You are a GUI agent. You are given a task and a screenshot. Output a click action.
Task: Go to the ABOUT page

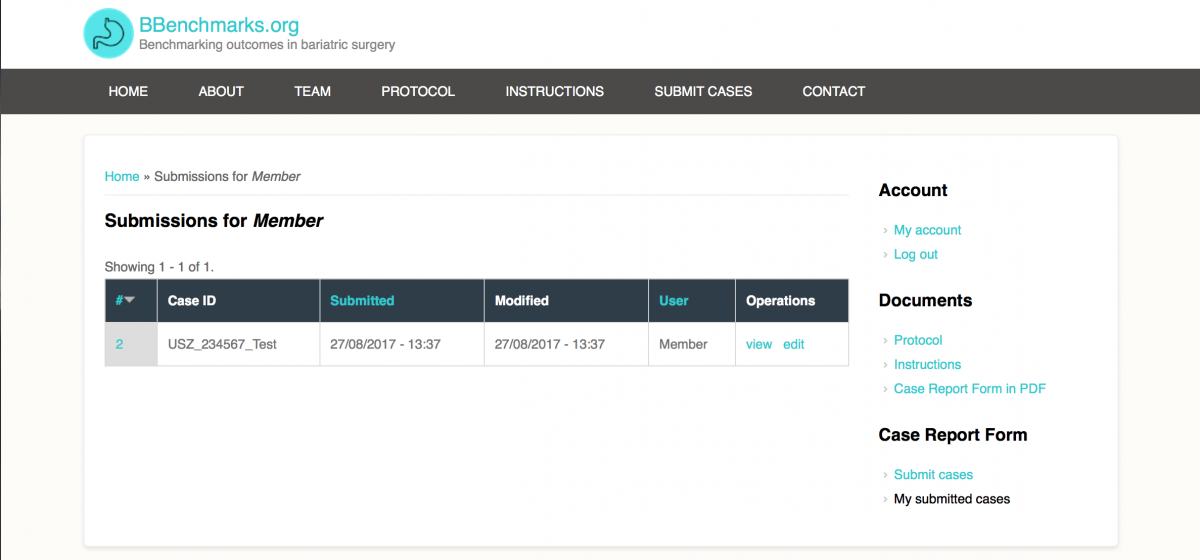coord(221,91)
